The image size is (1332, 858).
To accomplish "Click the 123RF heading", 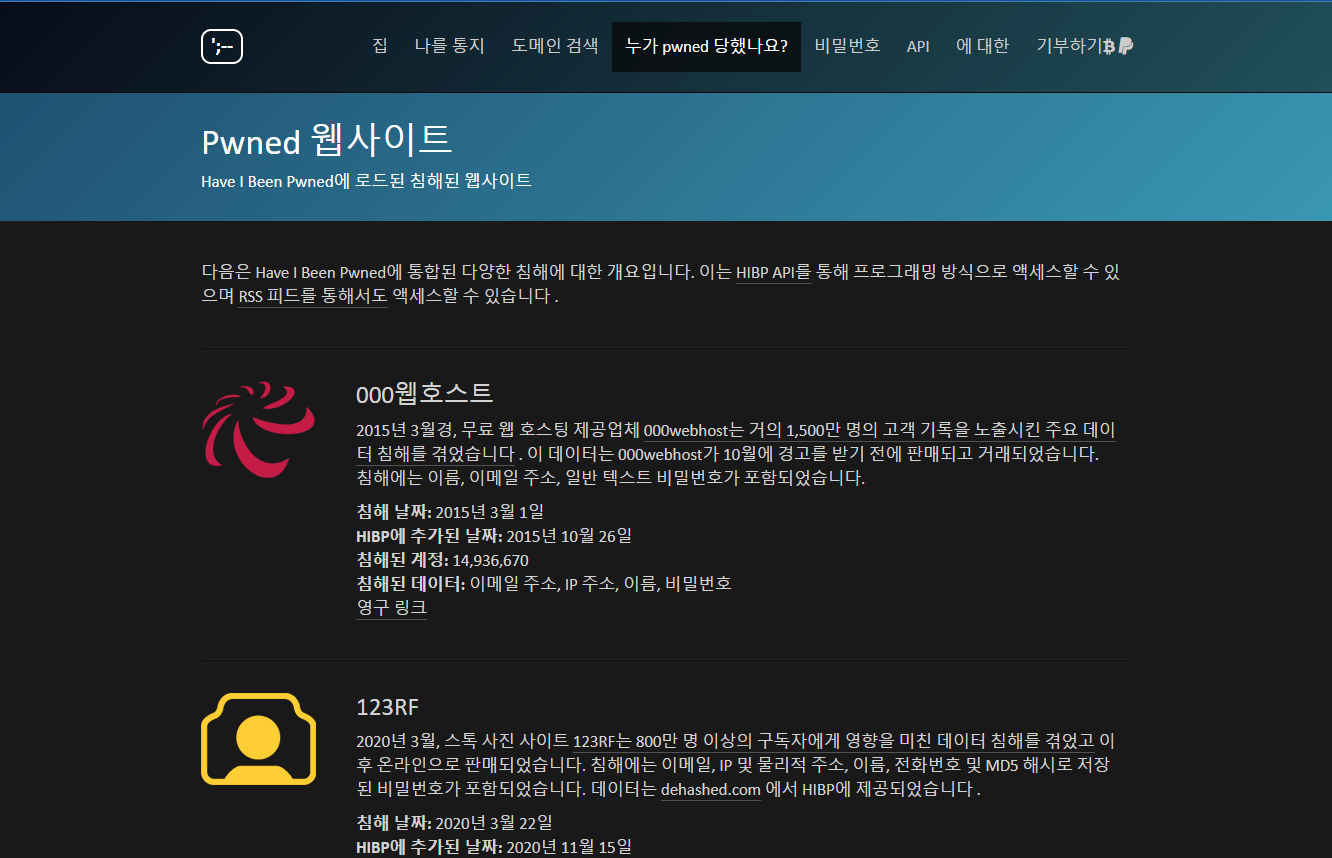I will (387, 707).
